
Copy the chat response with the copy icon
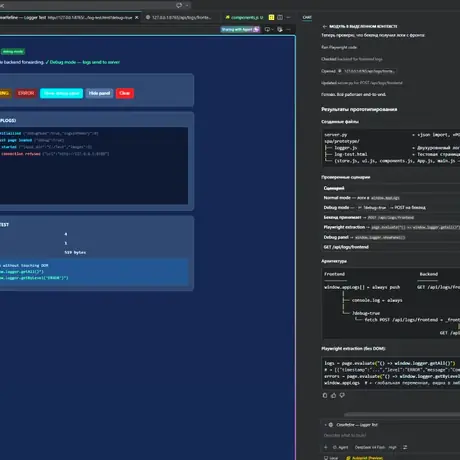(325, 395)
